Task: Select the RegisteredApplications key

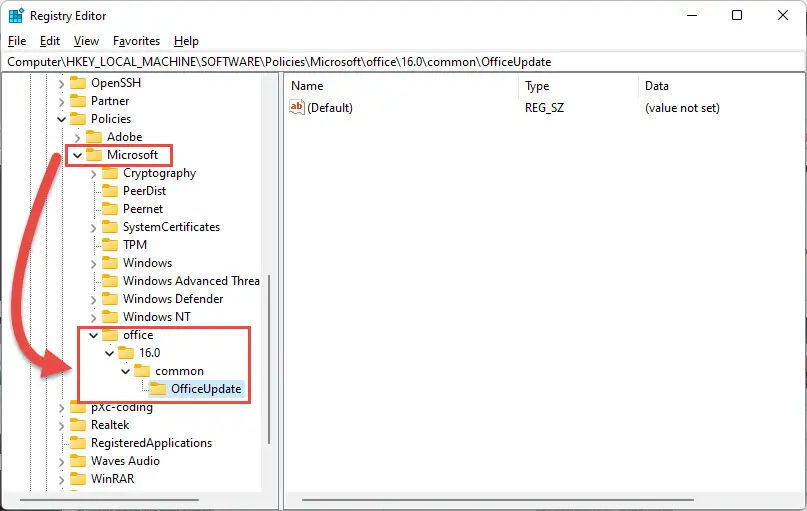Action: (151, 443)
